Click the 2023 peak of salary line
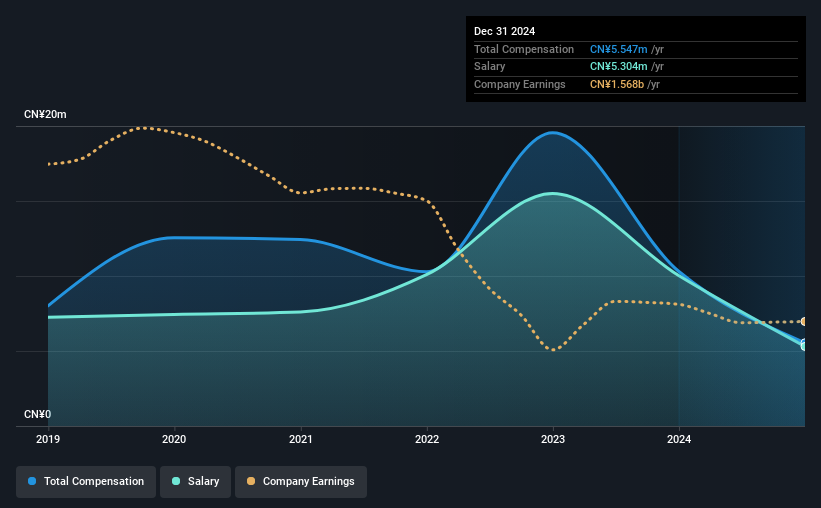The width and height of the screenshot is (821, 508). point(553,194)
